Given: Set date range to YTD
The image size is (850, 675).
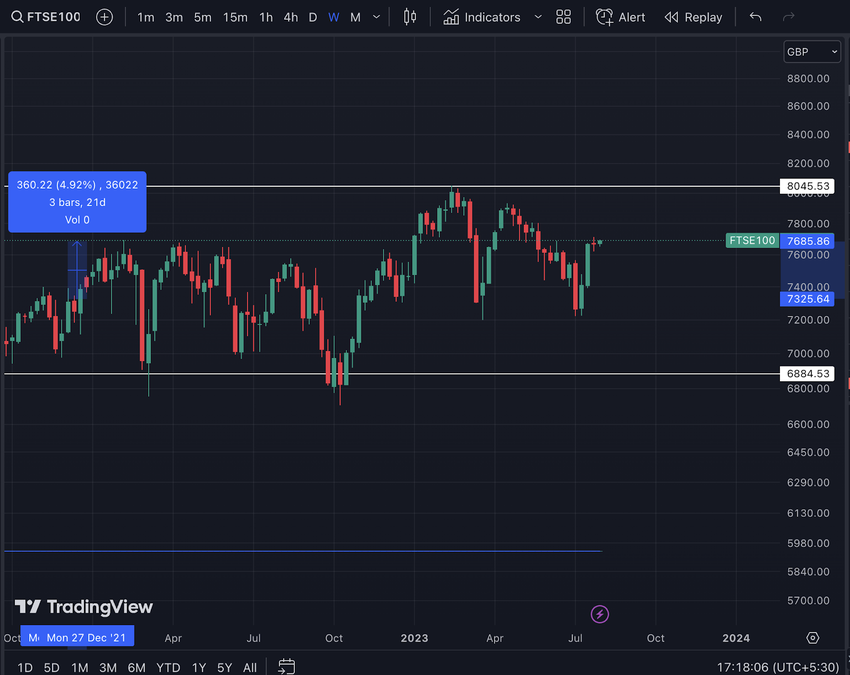Looking at the screenshot, I should tap(168, 667).
